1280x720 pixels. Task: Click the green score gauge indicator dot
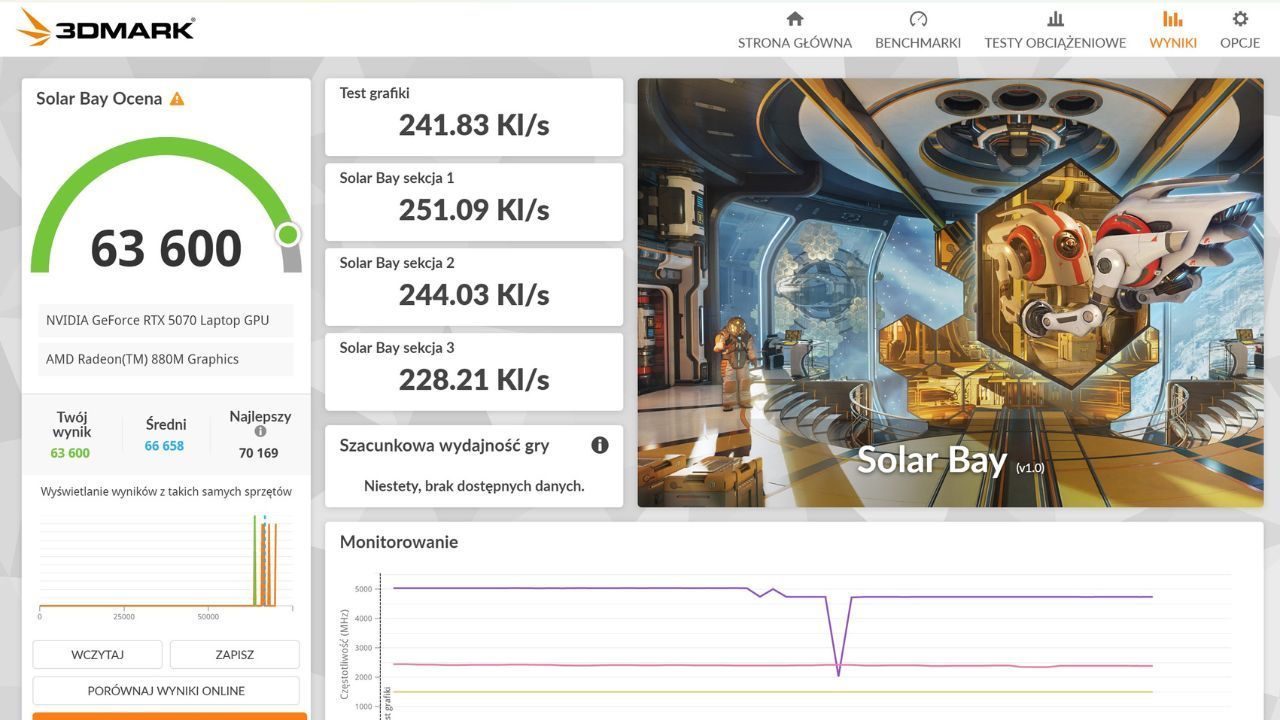tap(288, 235)
